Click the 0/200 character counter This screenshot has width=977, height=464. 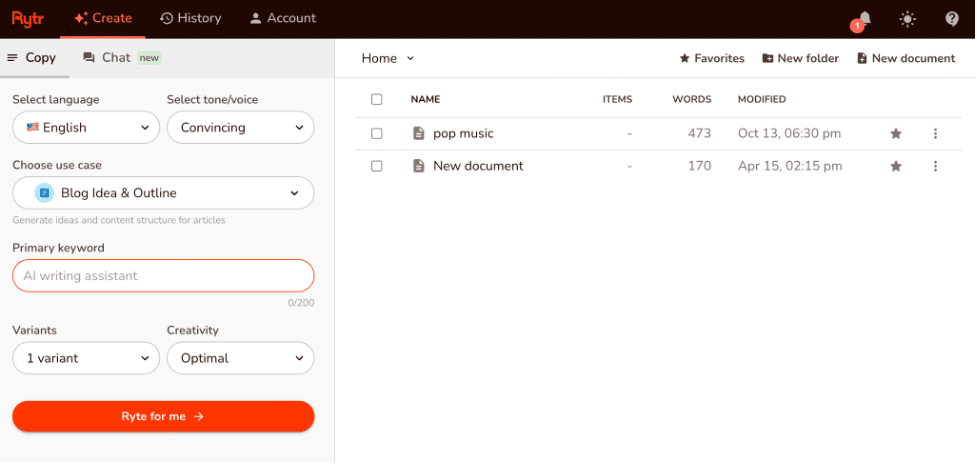(x=301, y=303)
